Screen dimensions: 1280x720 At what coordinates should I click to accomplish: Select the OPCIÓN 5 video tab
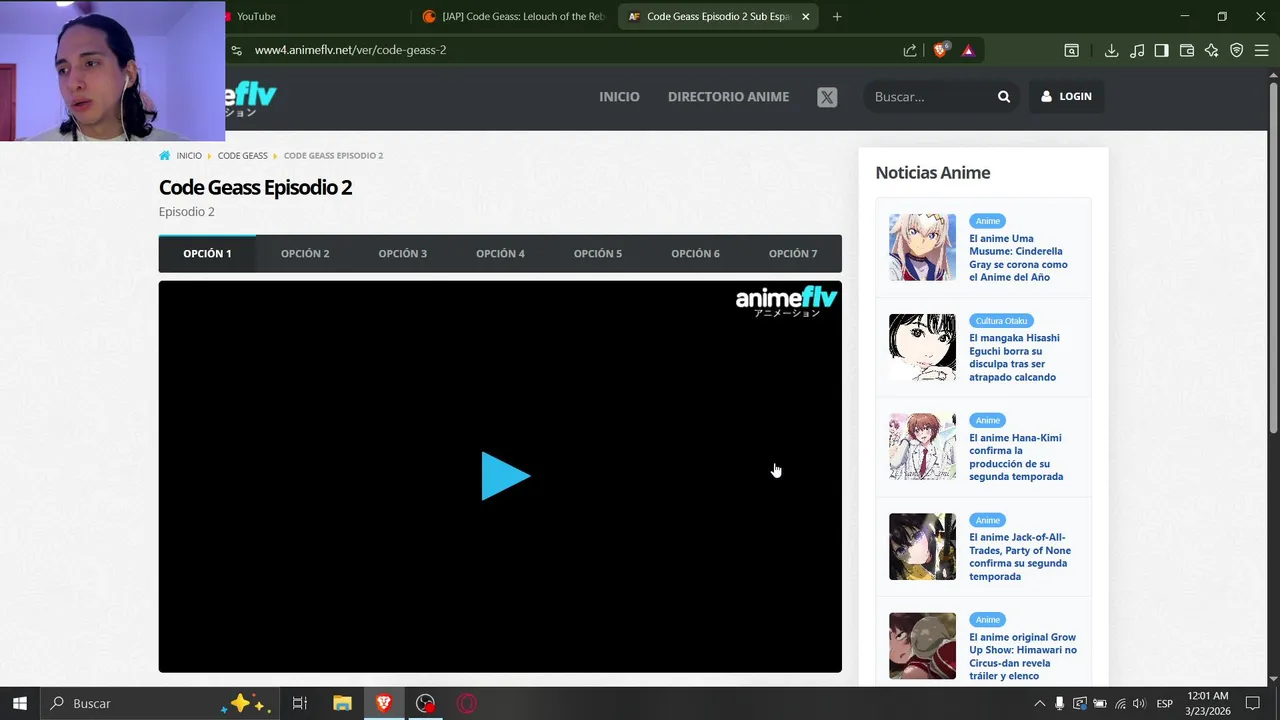click(x=598, y=254)
